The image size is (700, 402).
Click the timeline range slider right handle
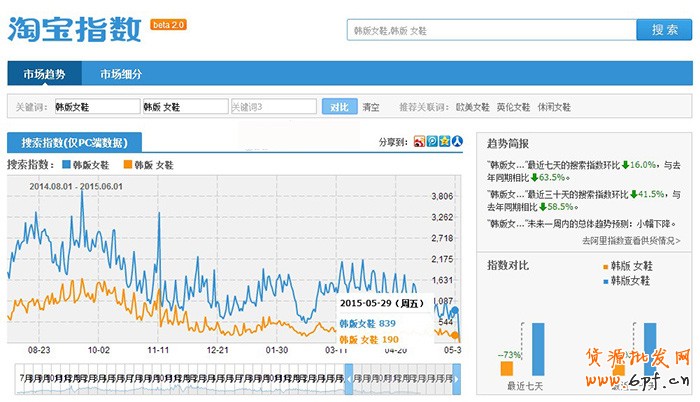click(457, 378)
